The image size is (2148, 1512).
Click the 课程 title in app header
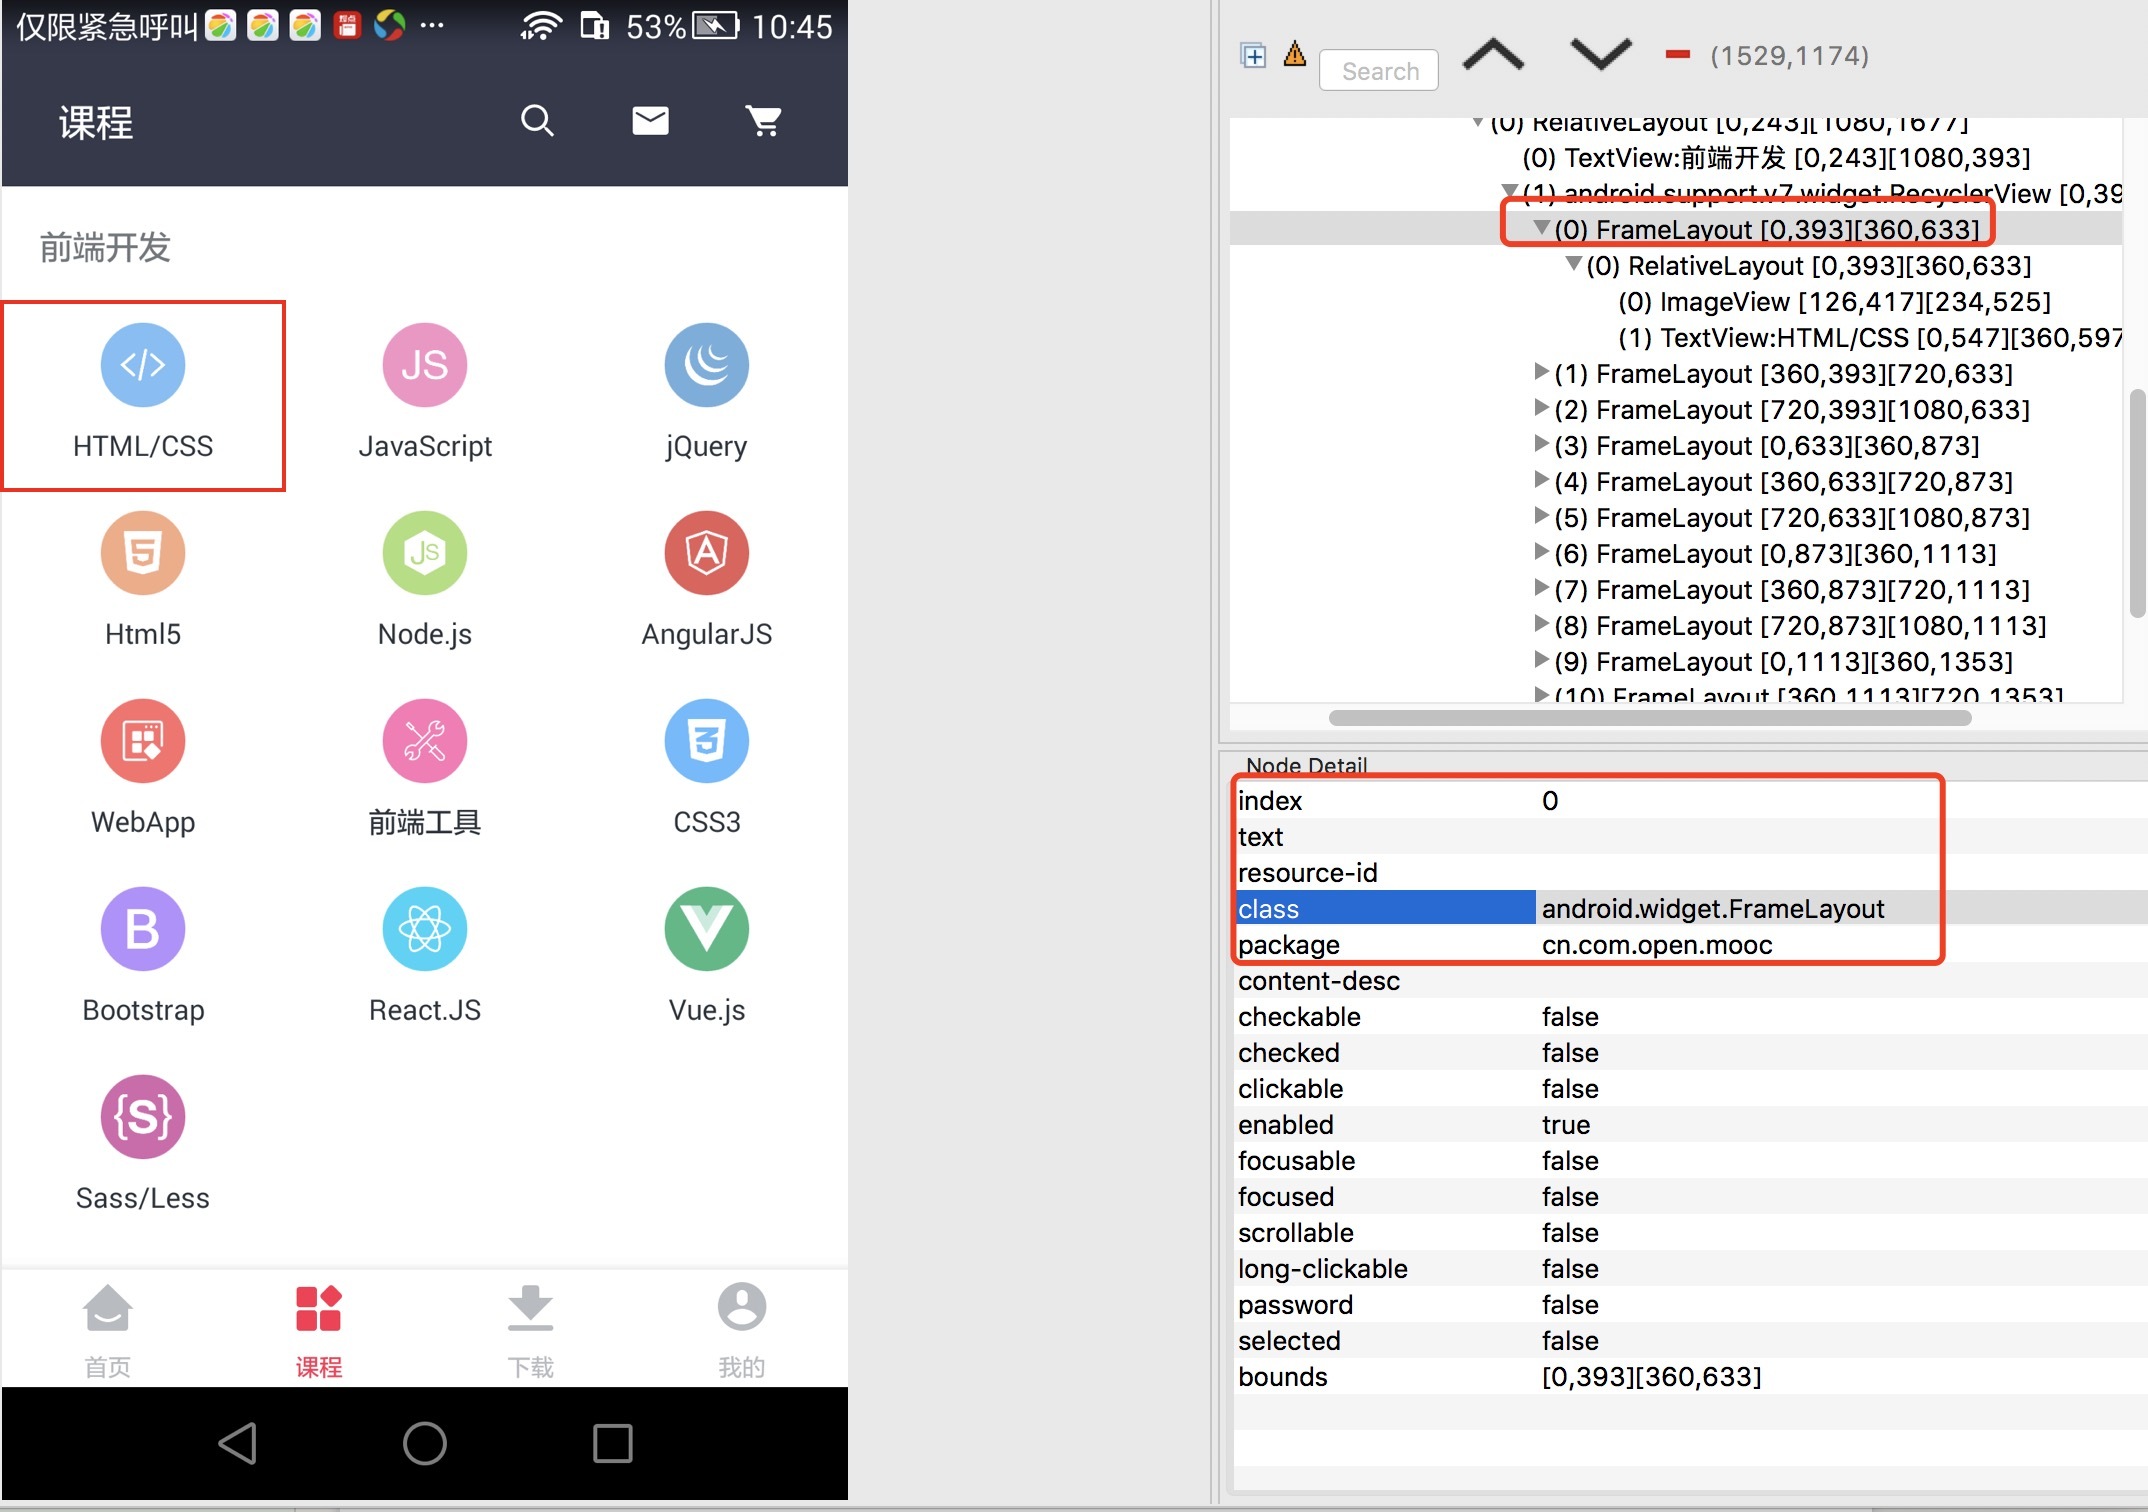(x=96, y=122)
